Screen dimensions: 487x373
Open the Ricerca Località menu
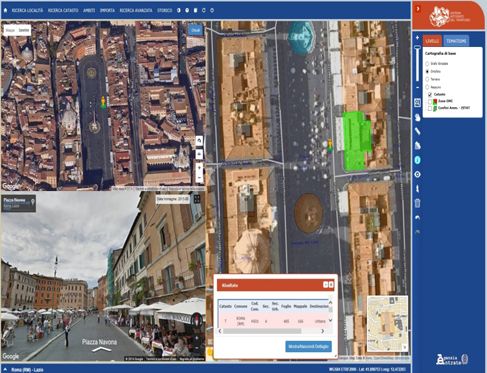[27, 10]
